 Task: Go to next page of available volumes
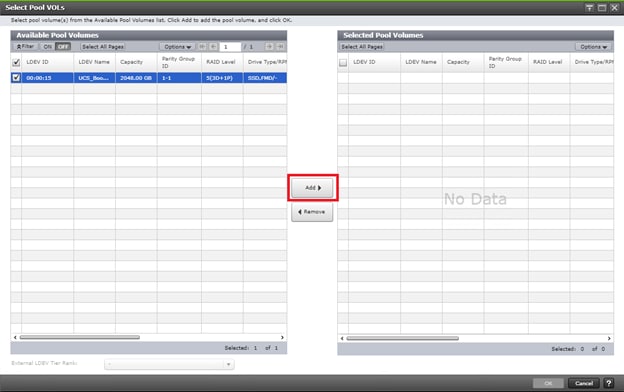(x=269, y=47)
